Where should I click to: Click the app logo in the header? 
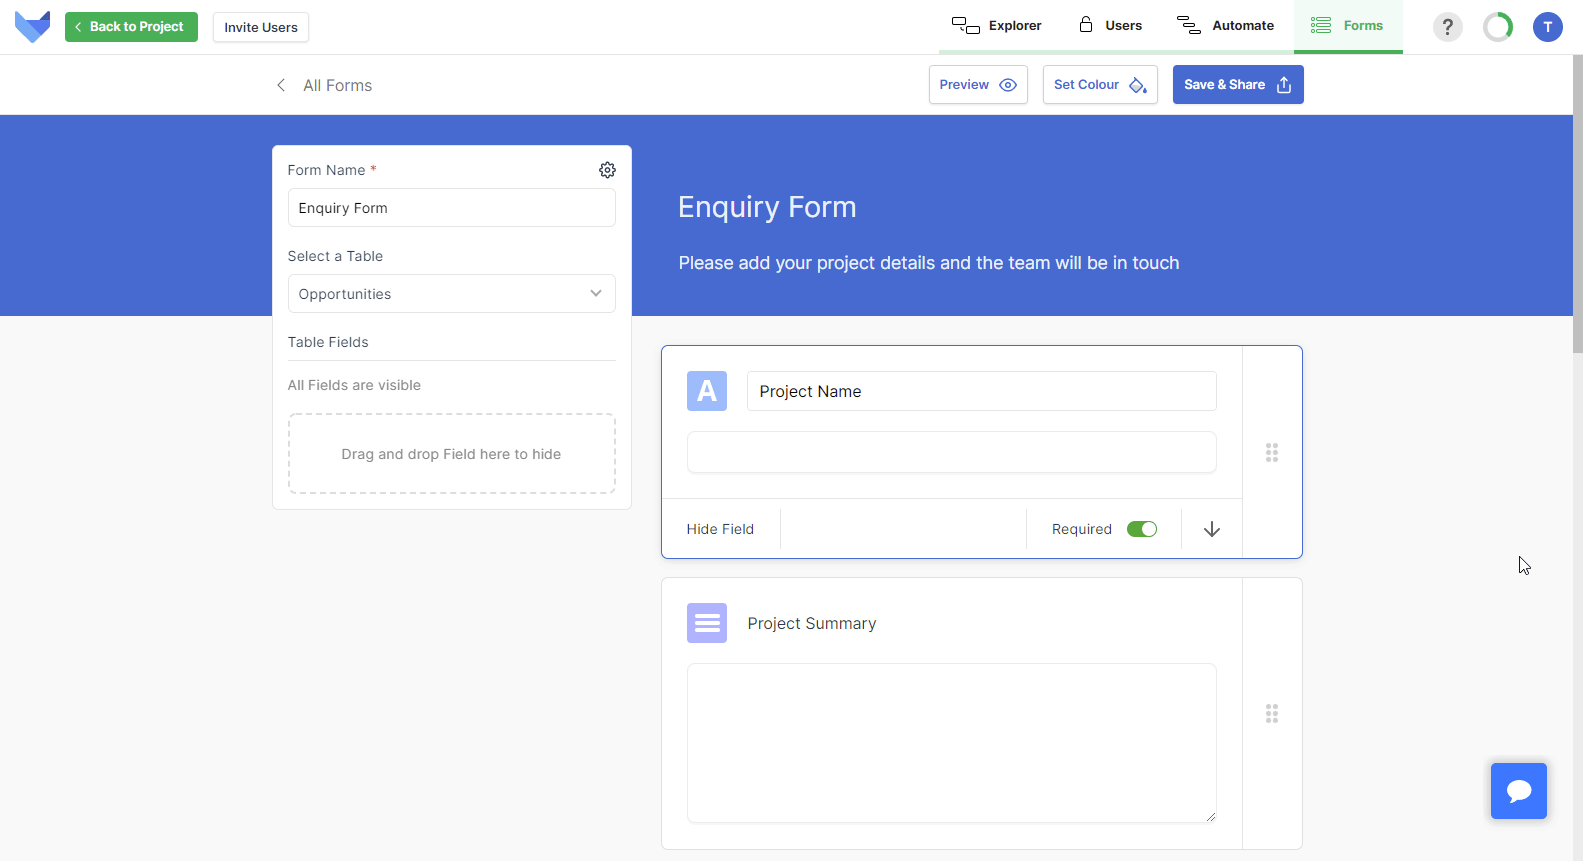coord(33,26)
